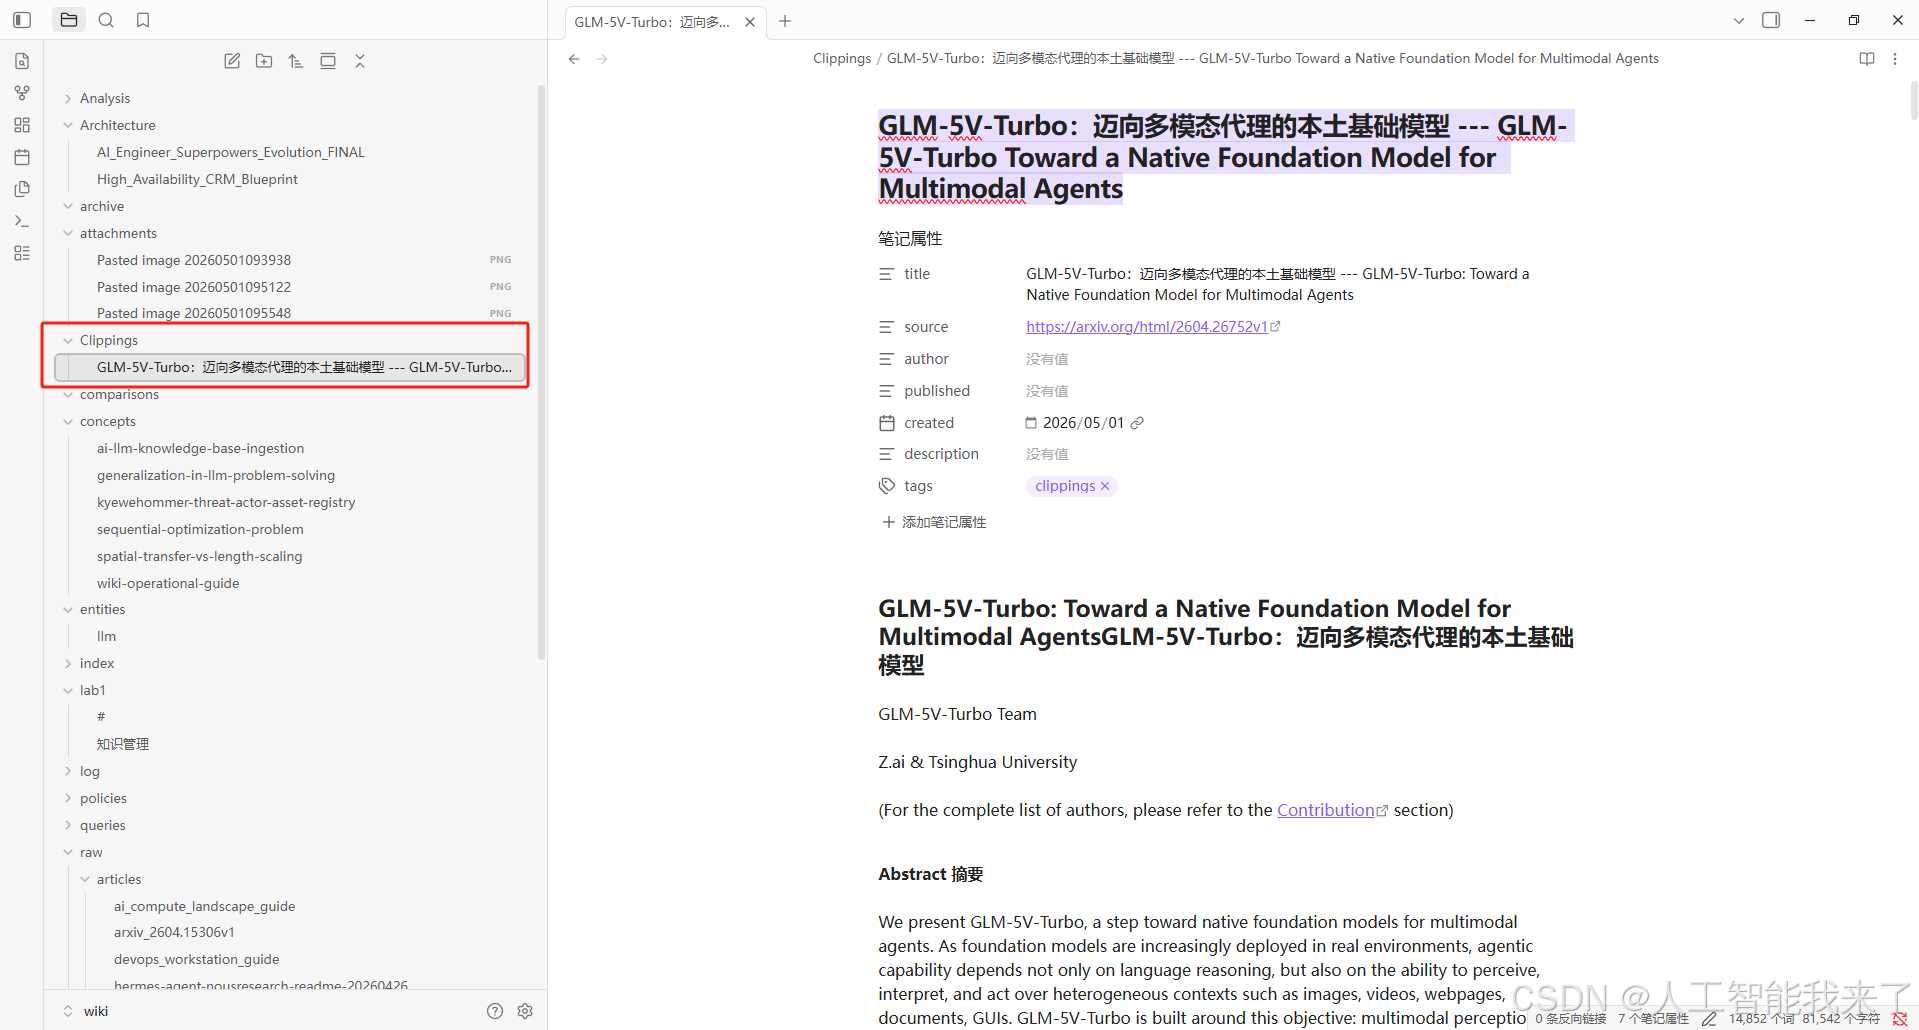Click the 7 个笔记属性 status item
Viewport: 1919px width, 1030px height.
tap(1653, 1018)
